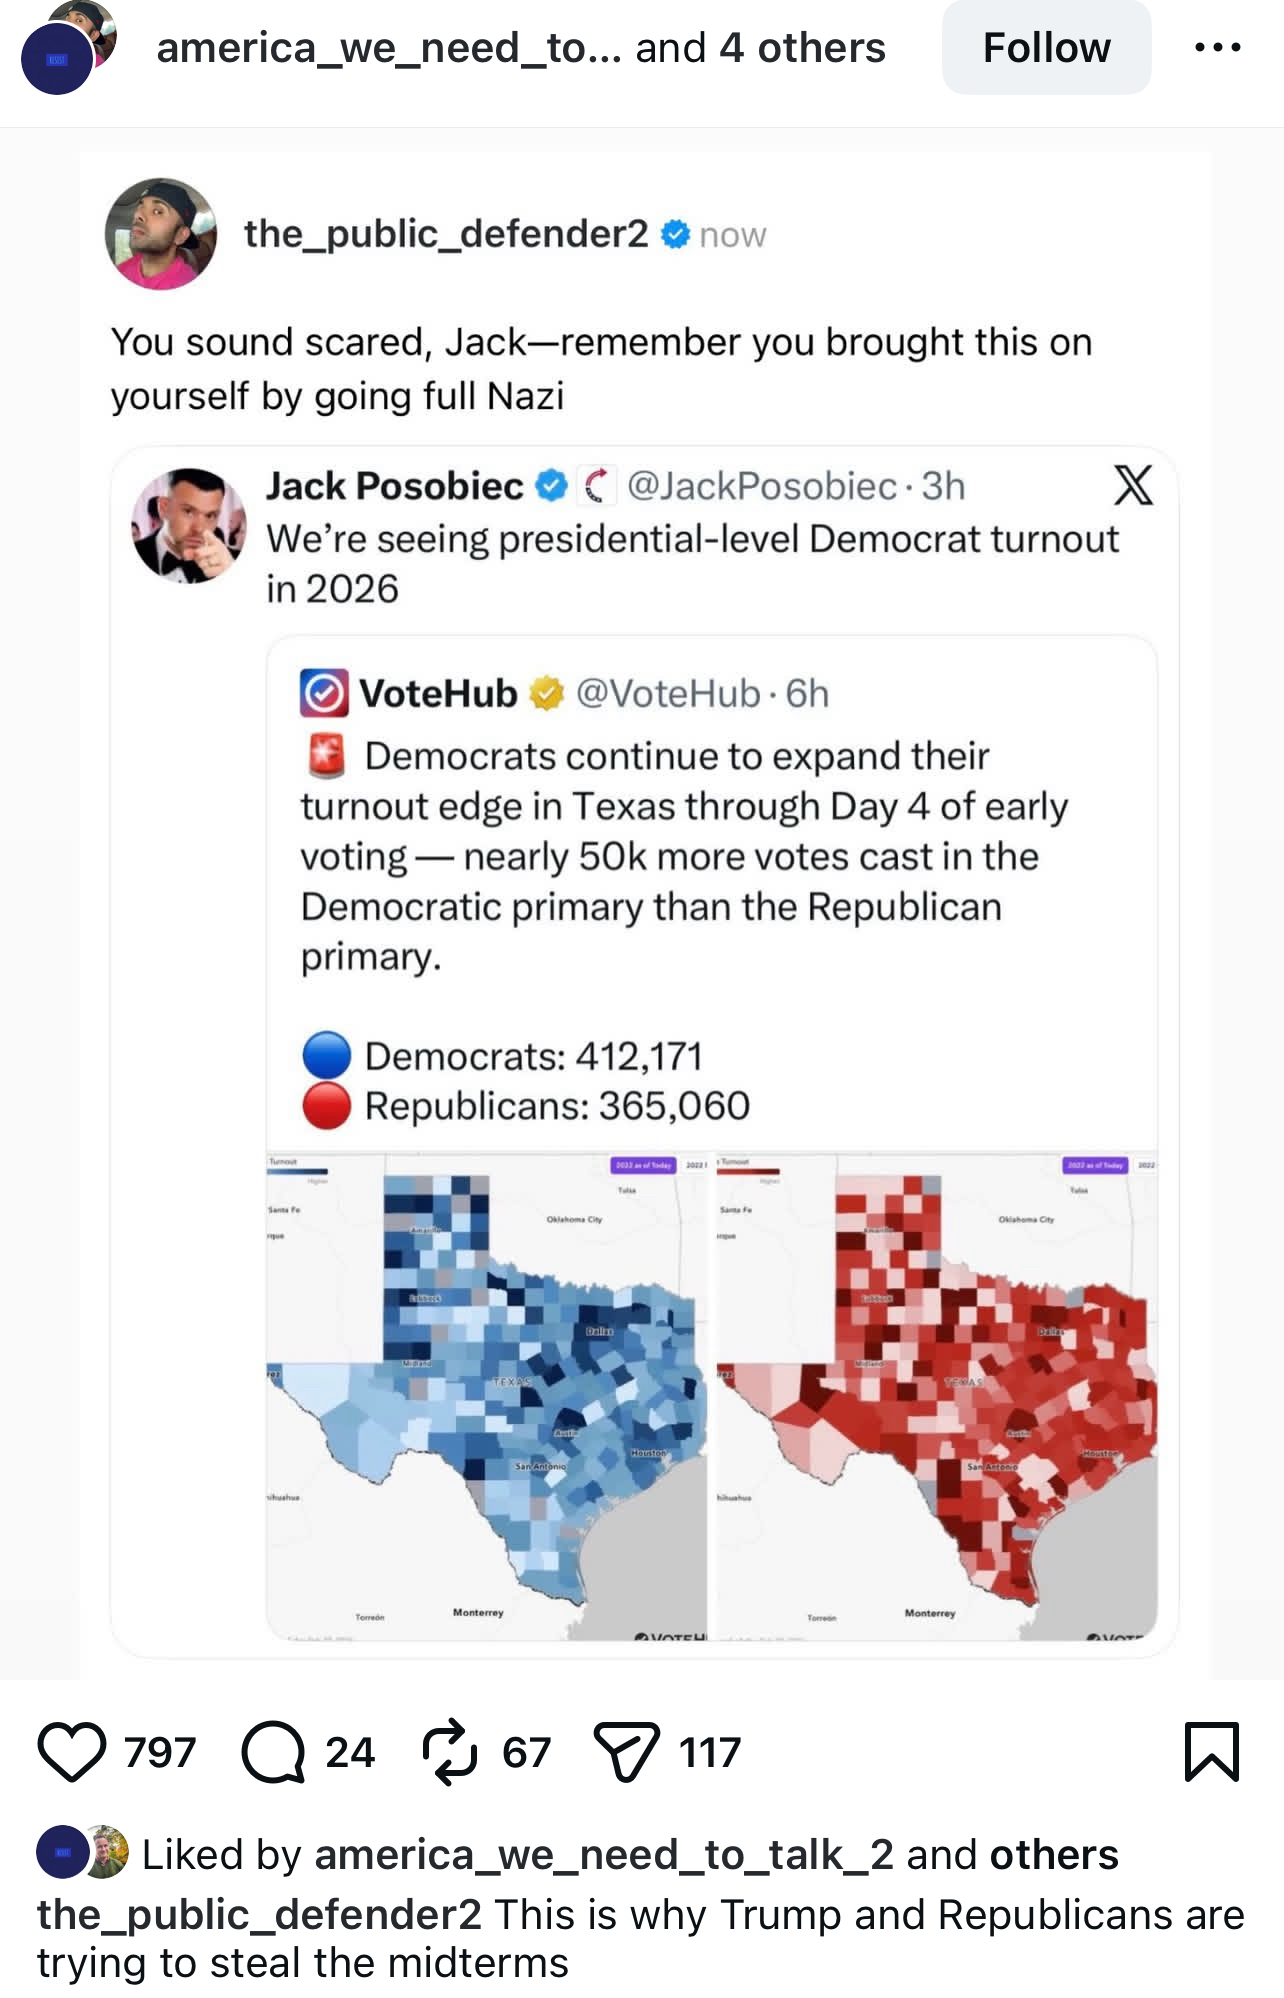Open the blue Democratic turnout Texas map

(x=487, y=1395)
